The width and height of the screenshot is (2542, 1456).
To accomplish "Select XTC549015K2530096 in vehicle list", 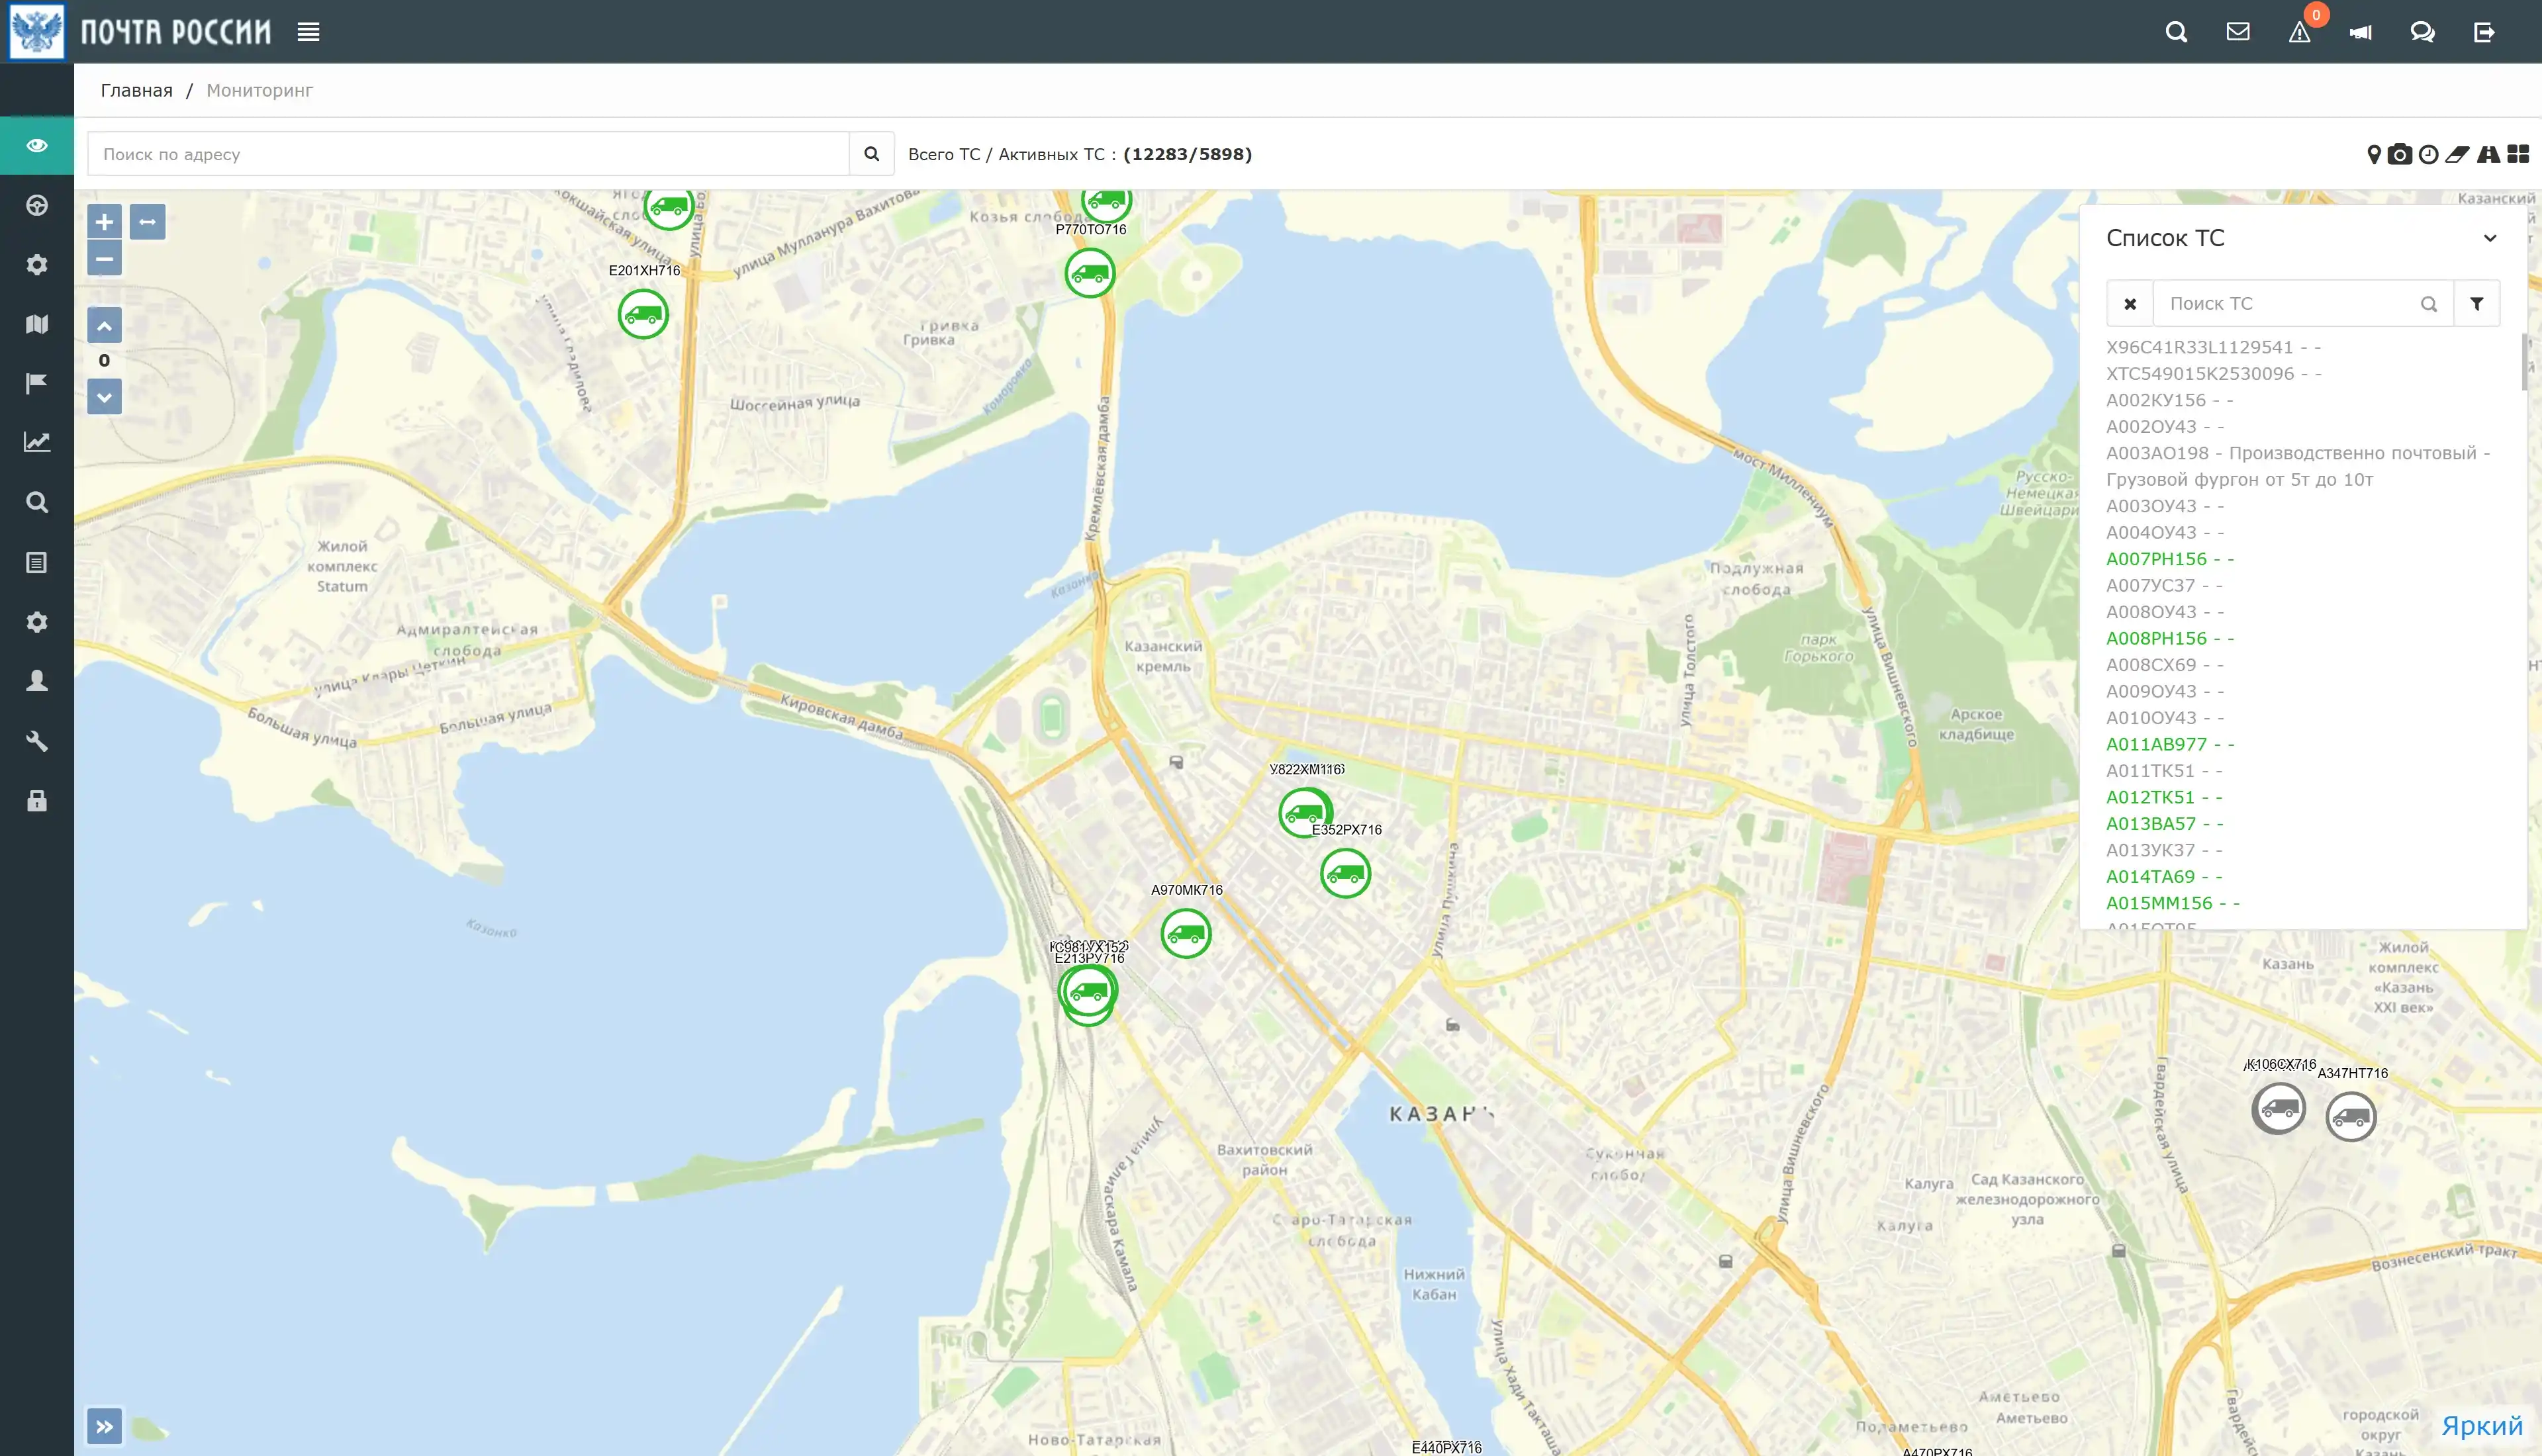I will tap(2214, 374).
